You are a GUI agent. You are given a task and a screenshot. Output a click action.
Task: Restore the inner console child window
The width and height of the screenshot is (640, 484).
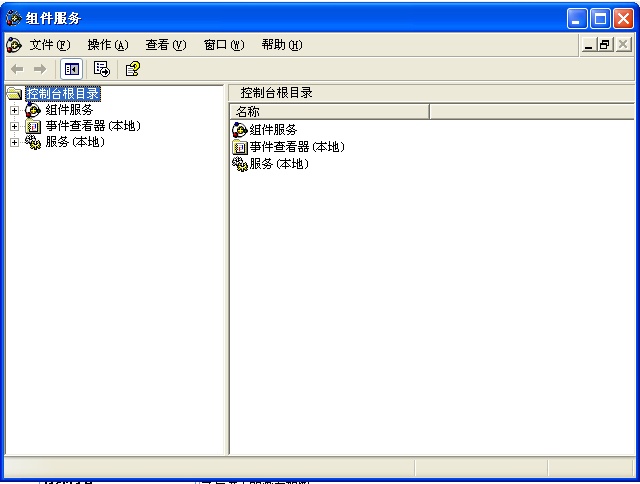(605, 44)
